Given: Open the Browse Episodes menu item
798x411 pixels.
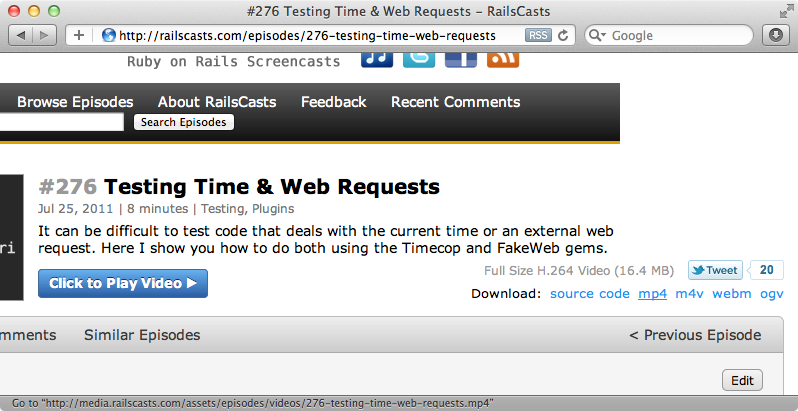Looking at the screenshot, I should coord(75,102).
